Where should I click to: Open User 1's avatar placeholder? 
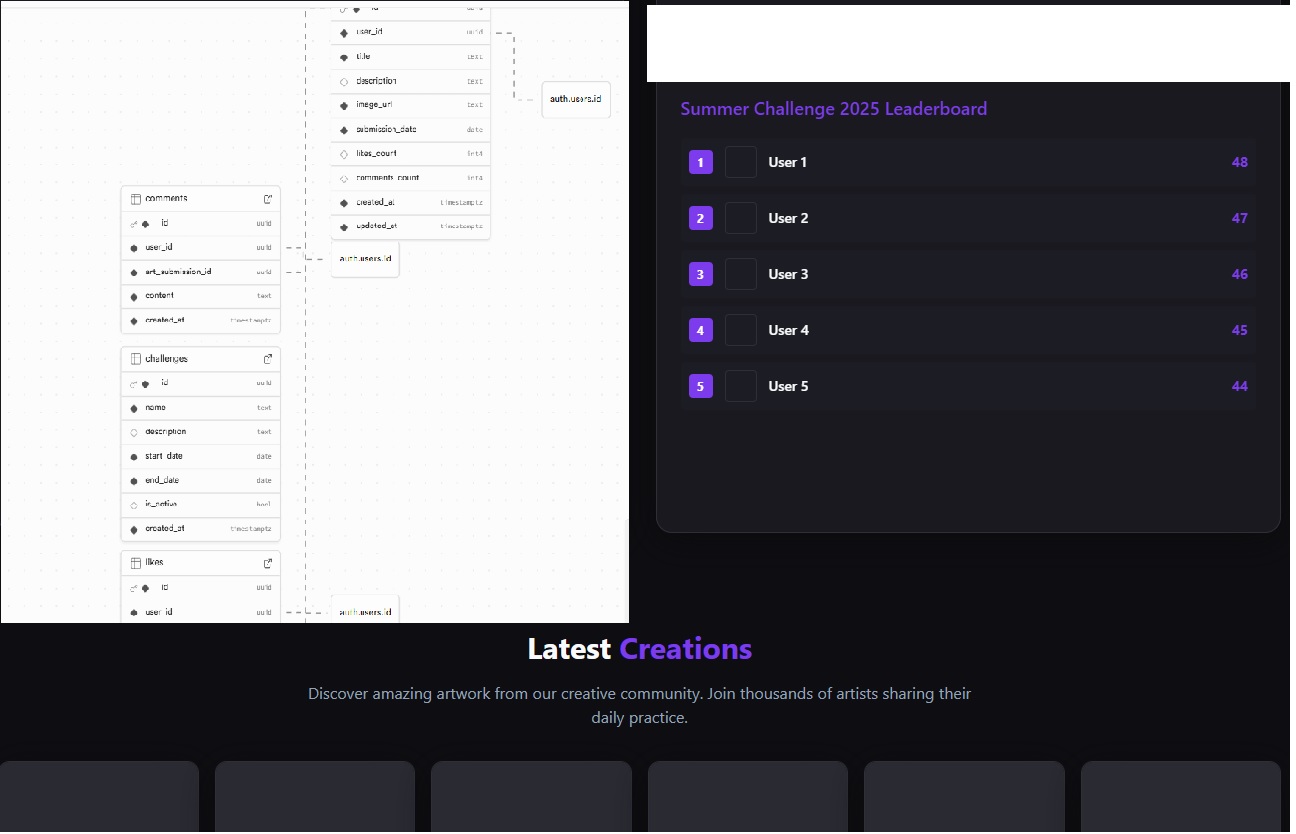tap(741, 162)
